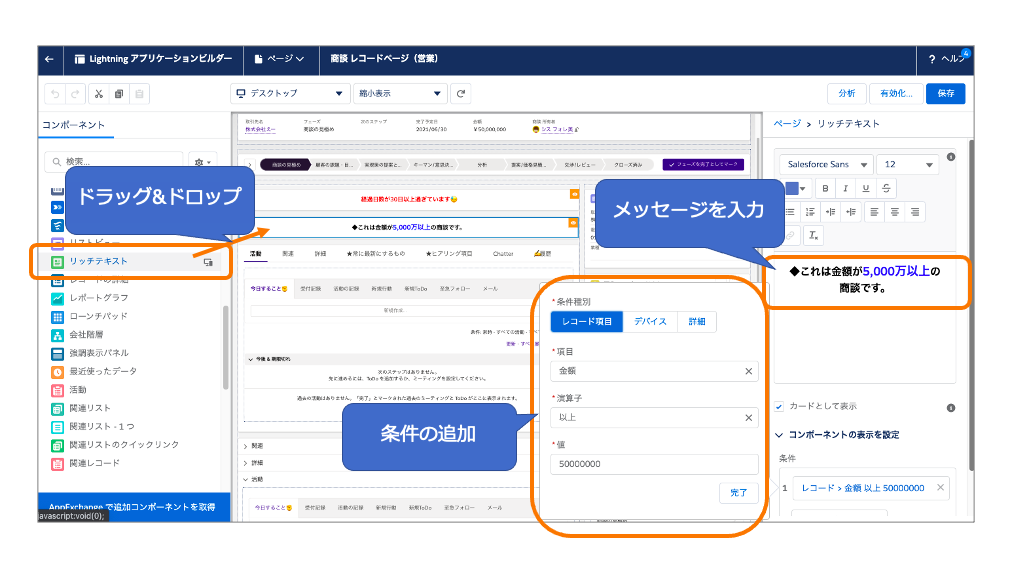Image resolution: width=1010 pixels, height=569 pixels.
Task: Open component list settings gear dropdown
Action: tap(203, 162)
